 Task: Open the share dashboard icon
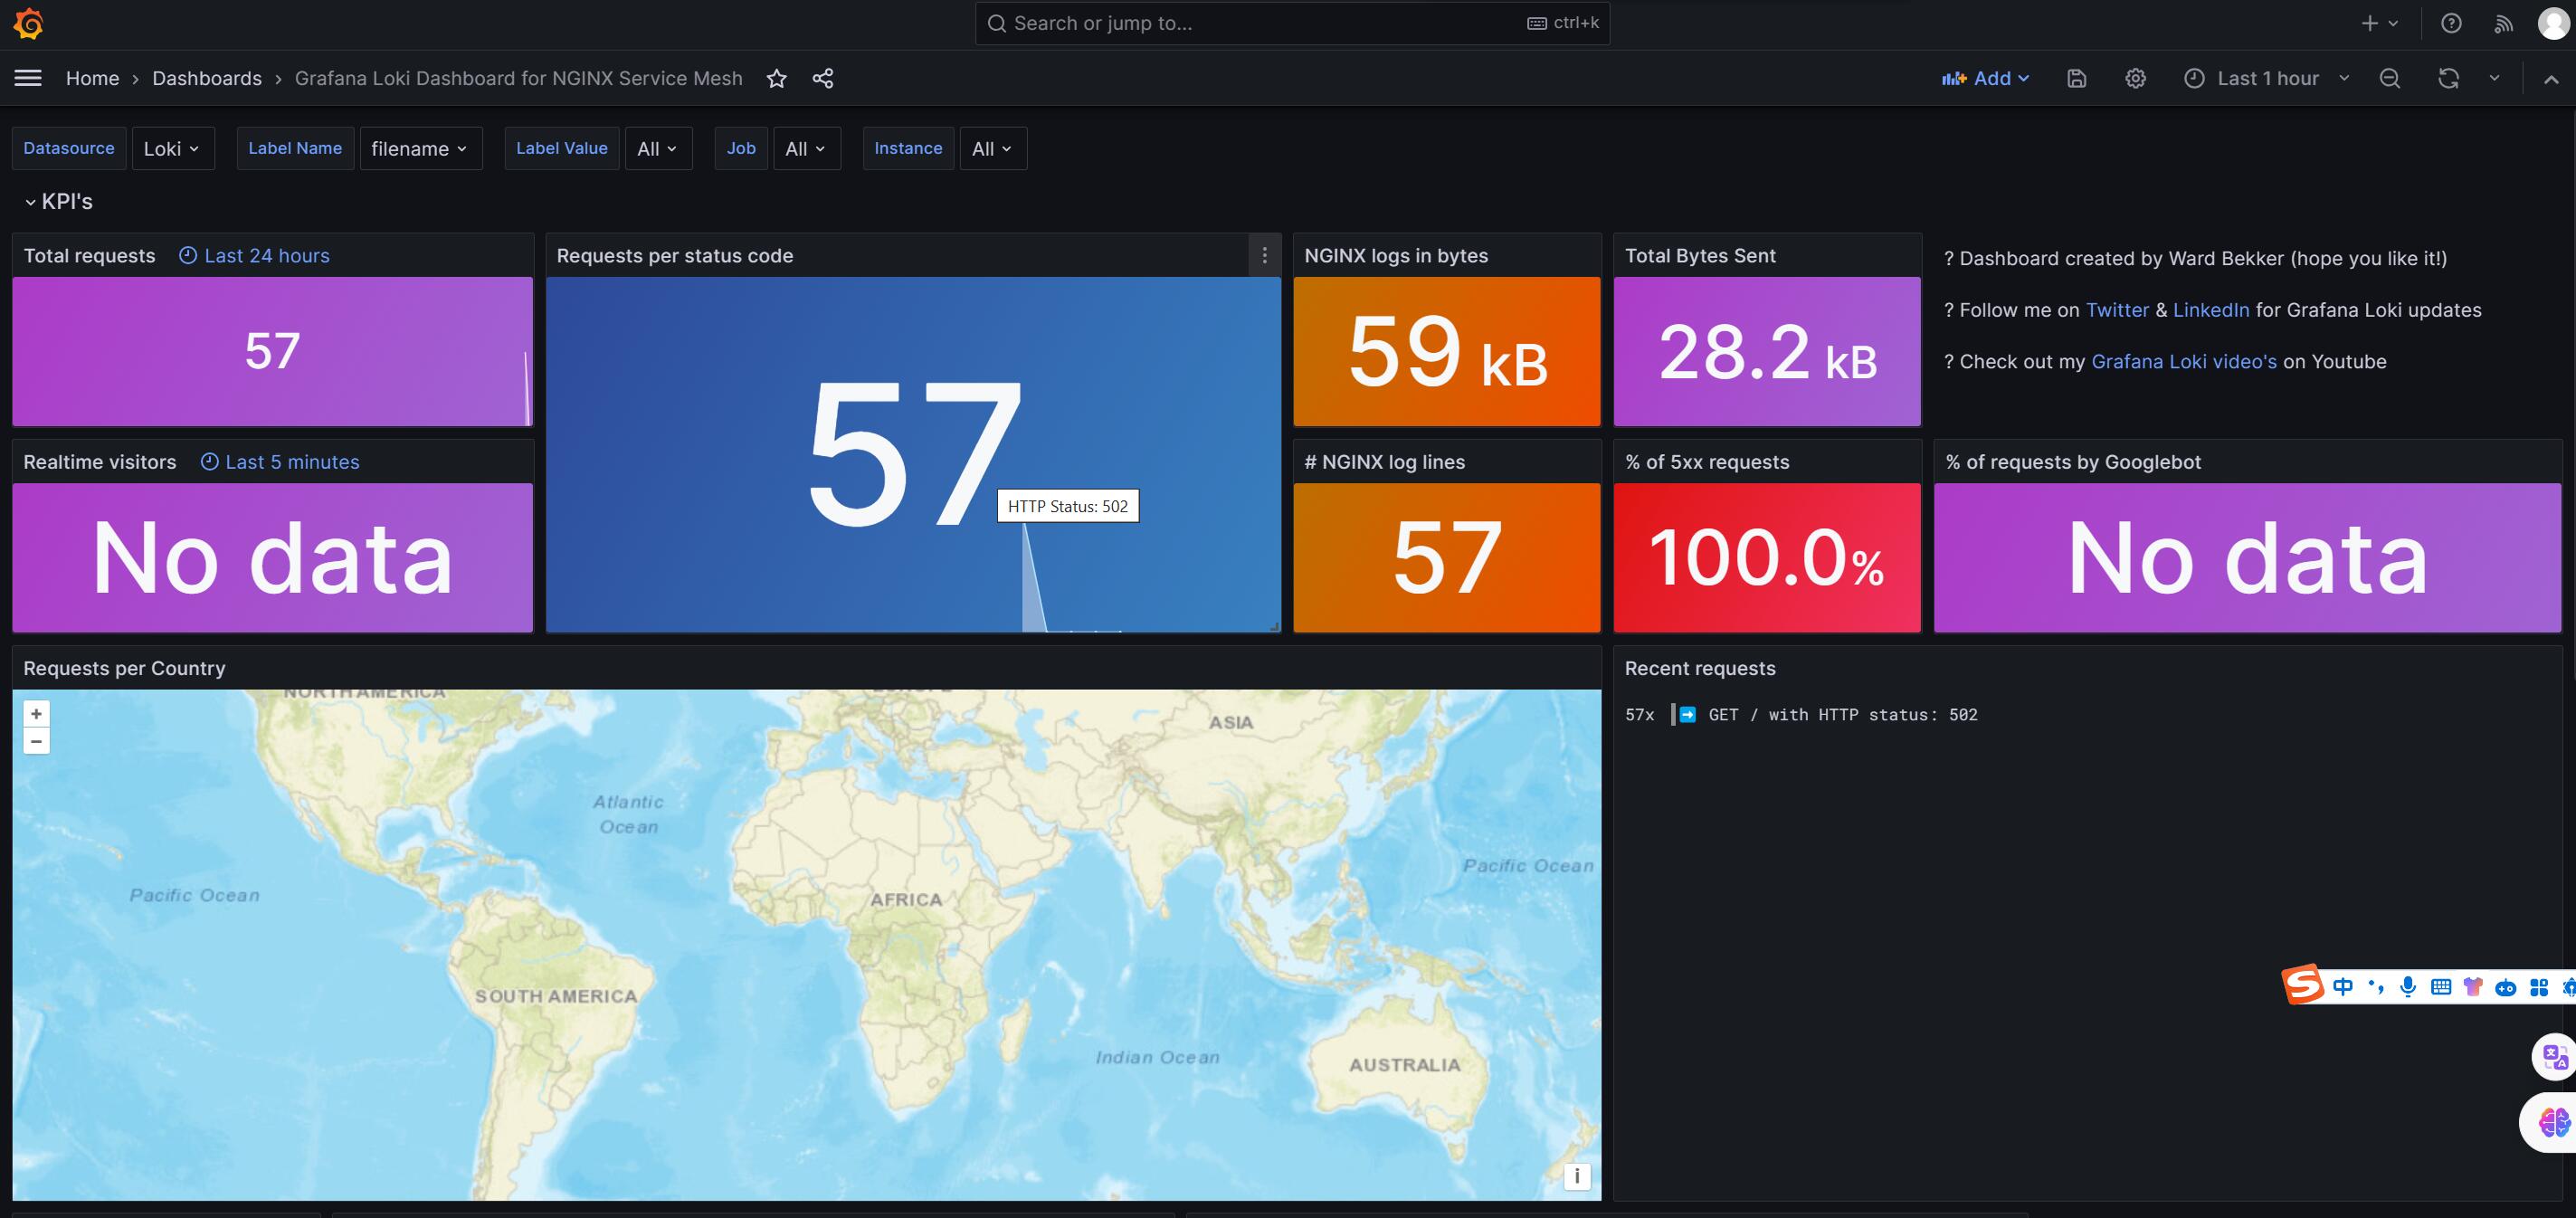pos(823,78)
